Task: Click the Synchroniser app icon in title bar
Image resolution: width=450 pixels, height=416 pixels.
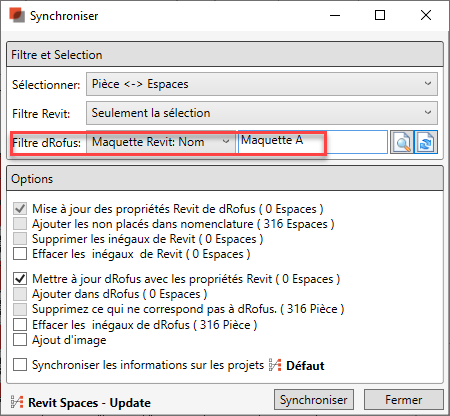Action: tap(17, 15)
